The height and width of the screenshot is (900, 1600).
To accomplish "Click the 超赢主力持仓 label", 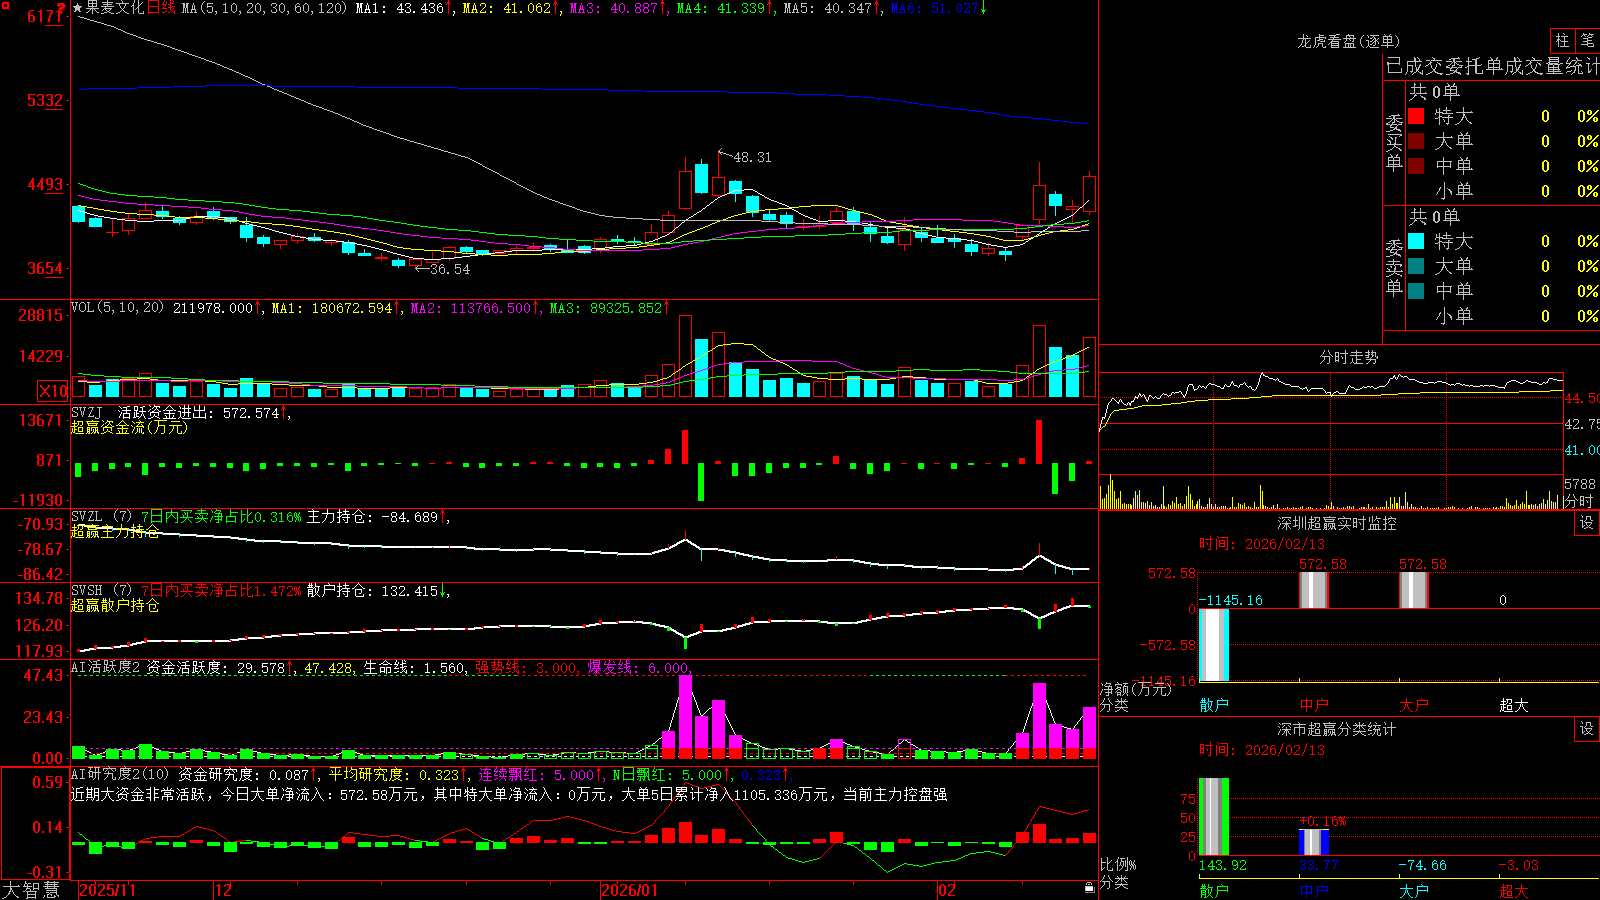I will pyautogui.click(x=115, y=531).
